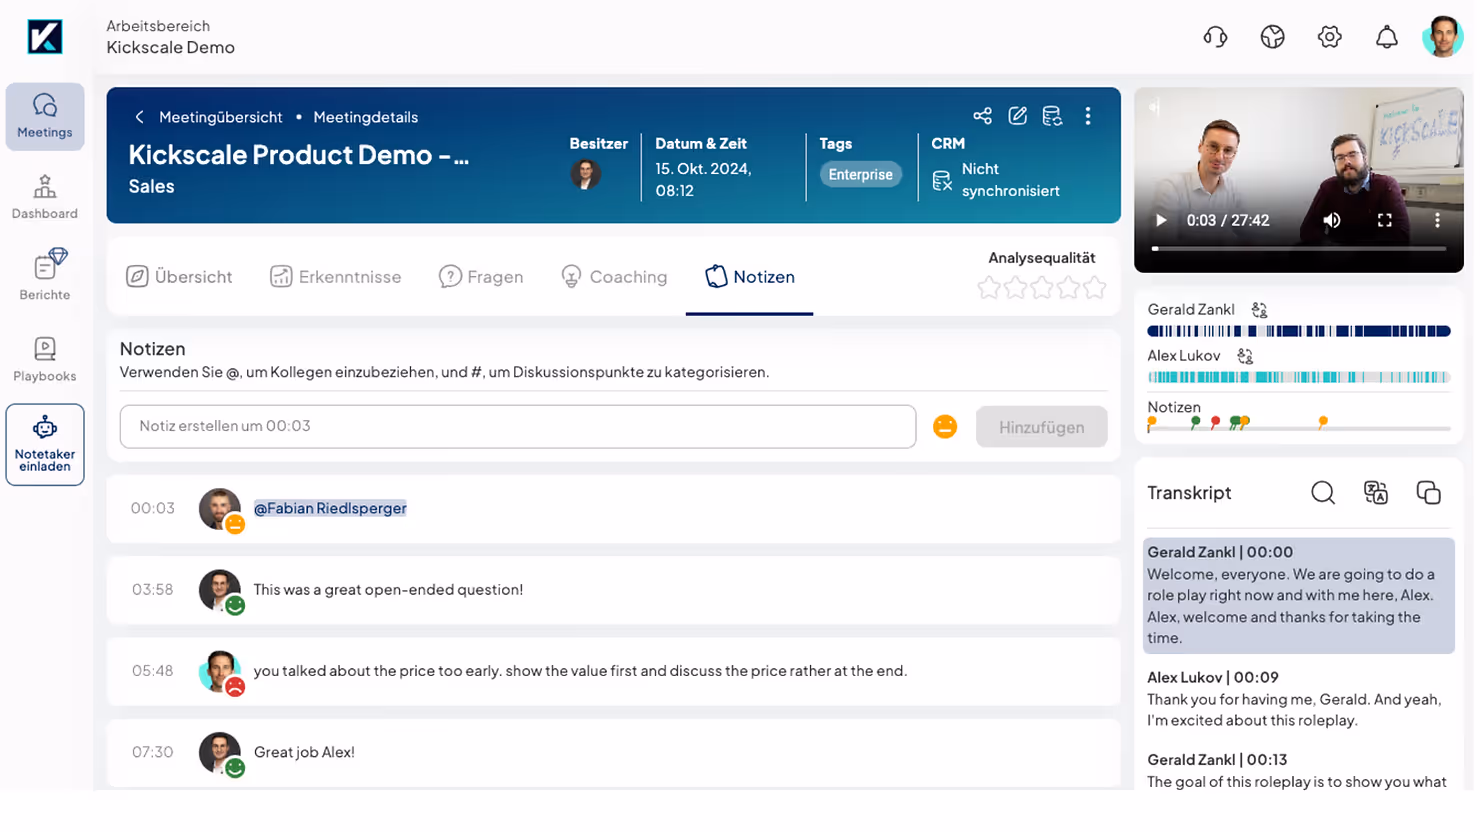Click the Notiz erstellen input field
This screenshot has height=832, width=1480.
tap(518, 426)
